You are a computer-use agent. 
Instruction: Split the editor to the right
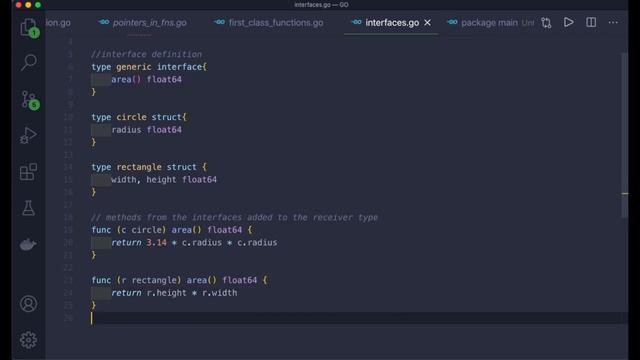pyautogui.click(x=591, y=22)
